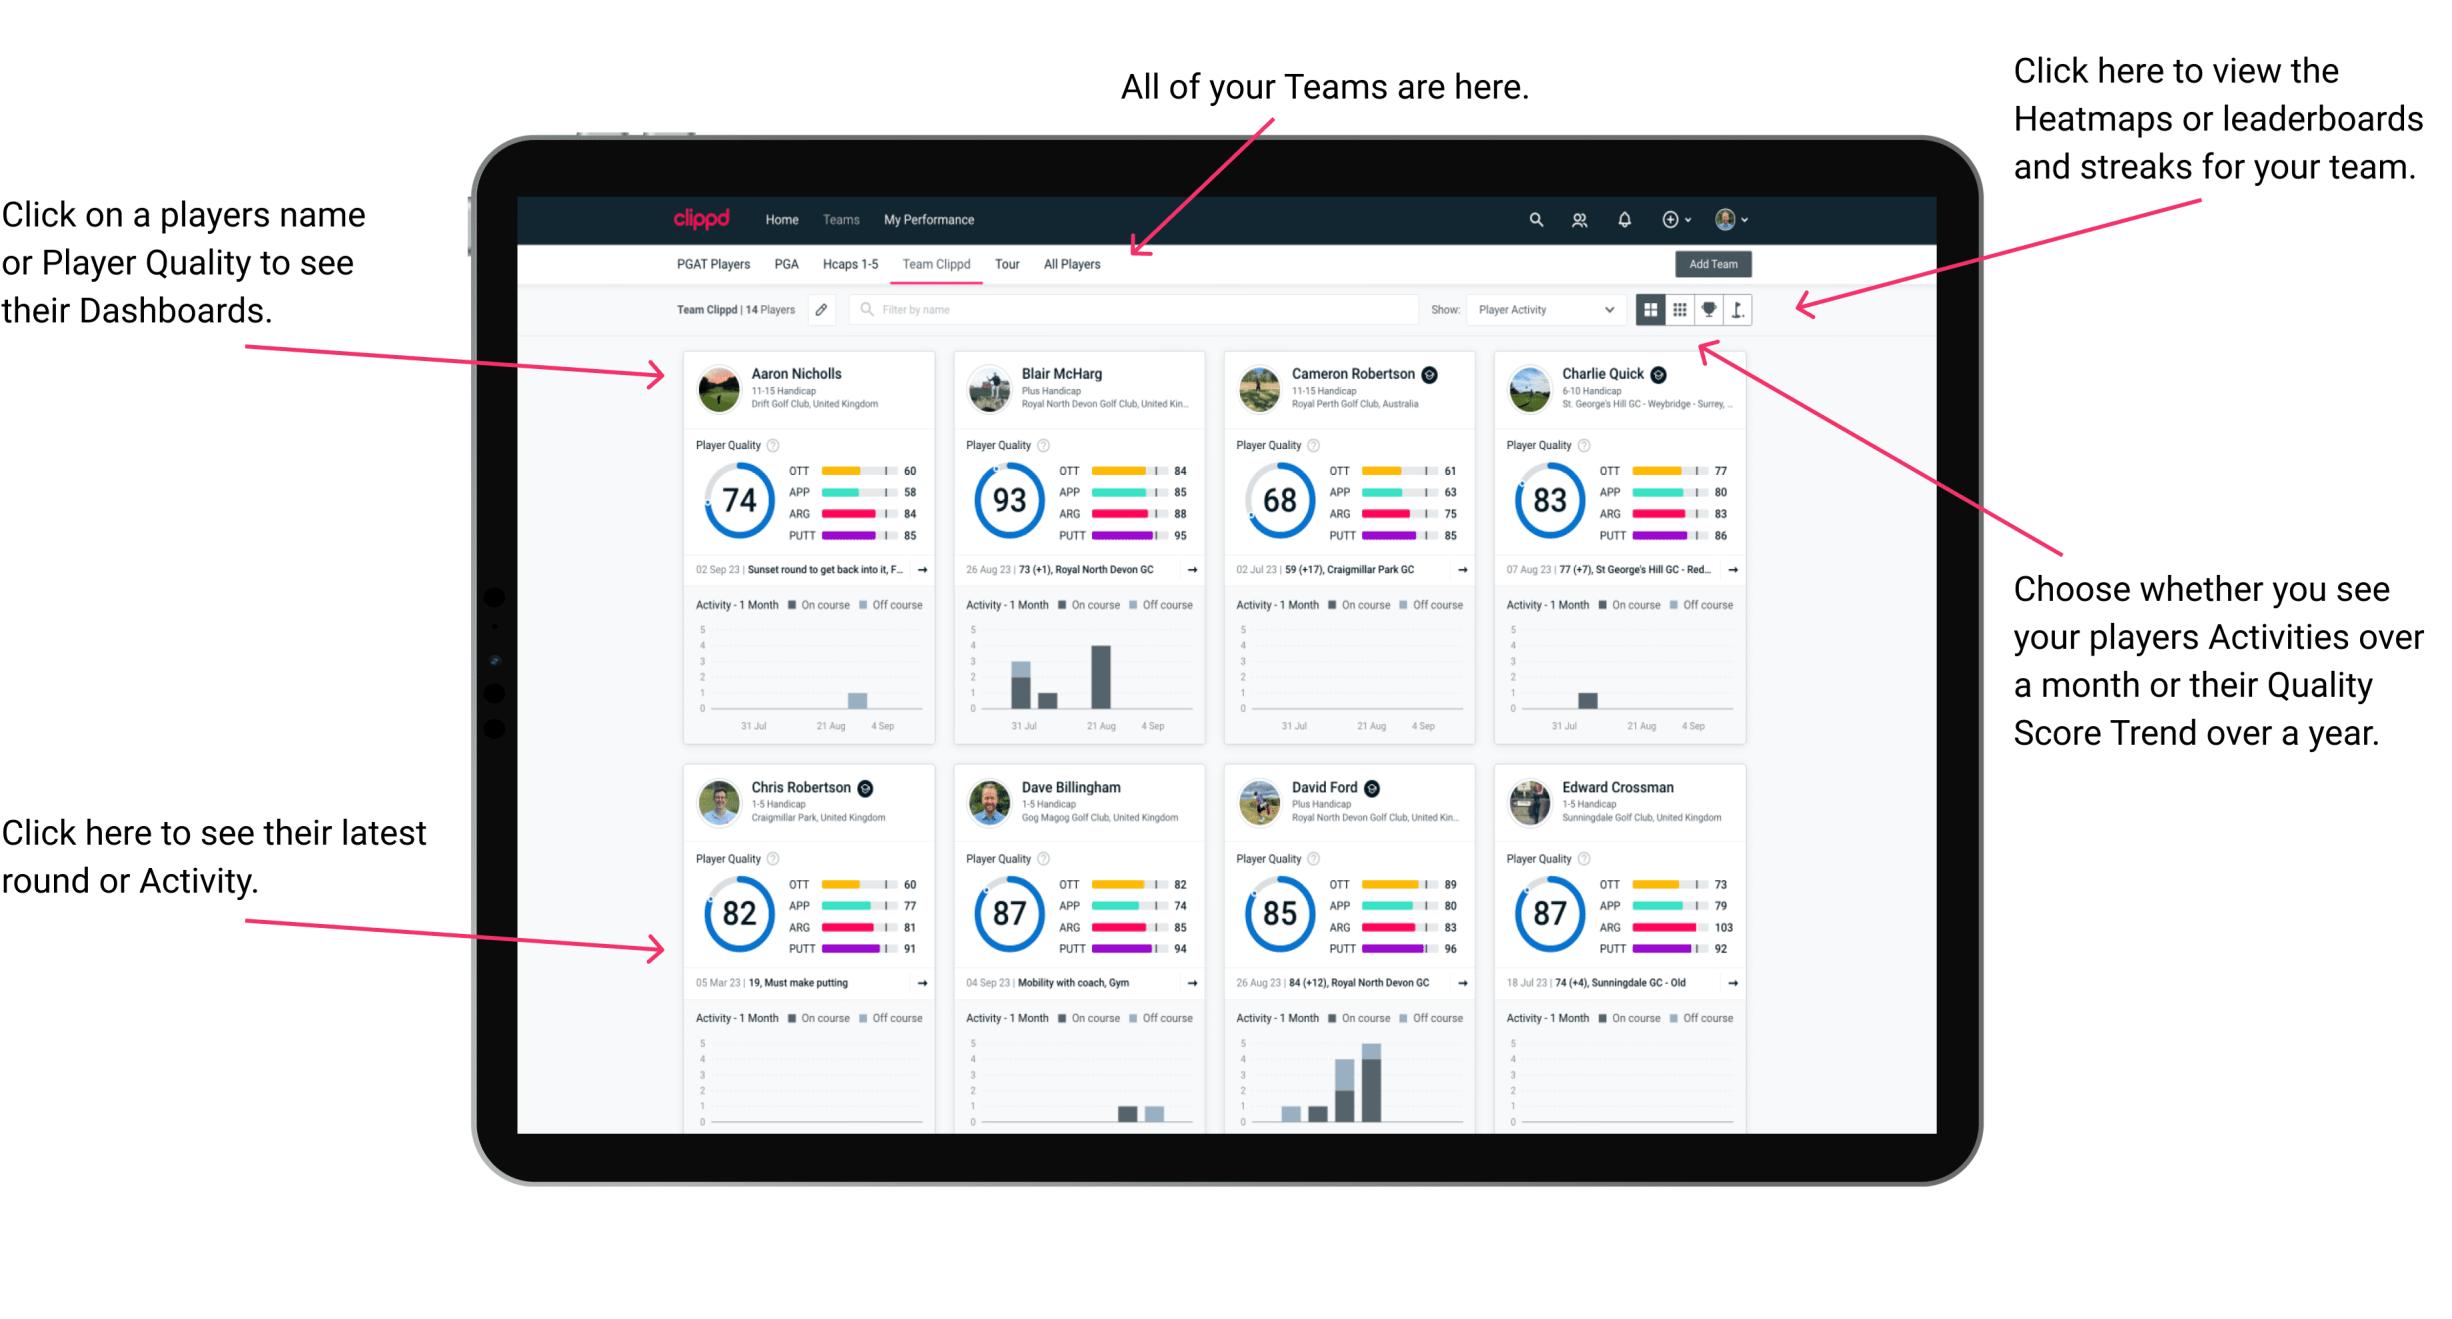2452x1319 pixels.
Task: Click the search magnifier icon
Action: (1535, 219)
